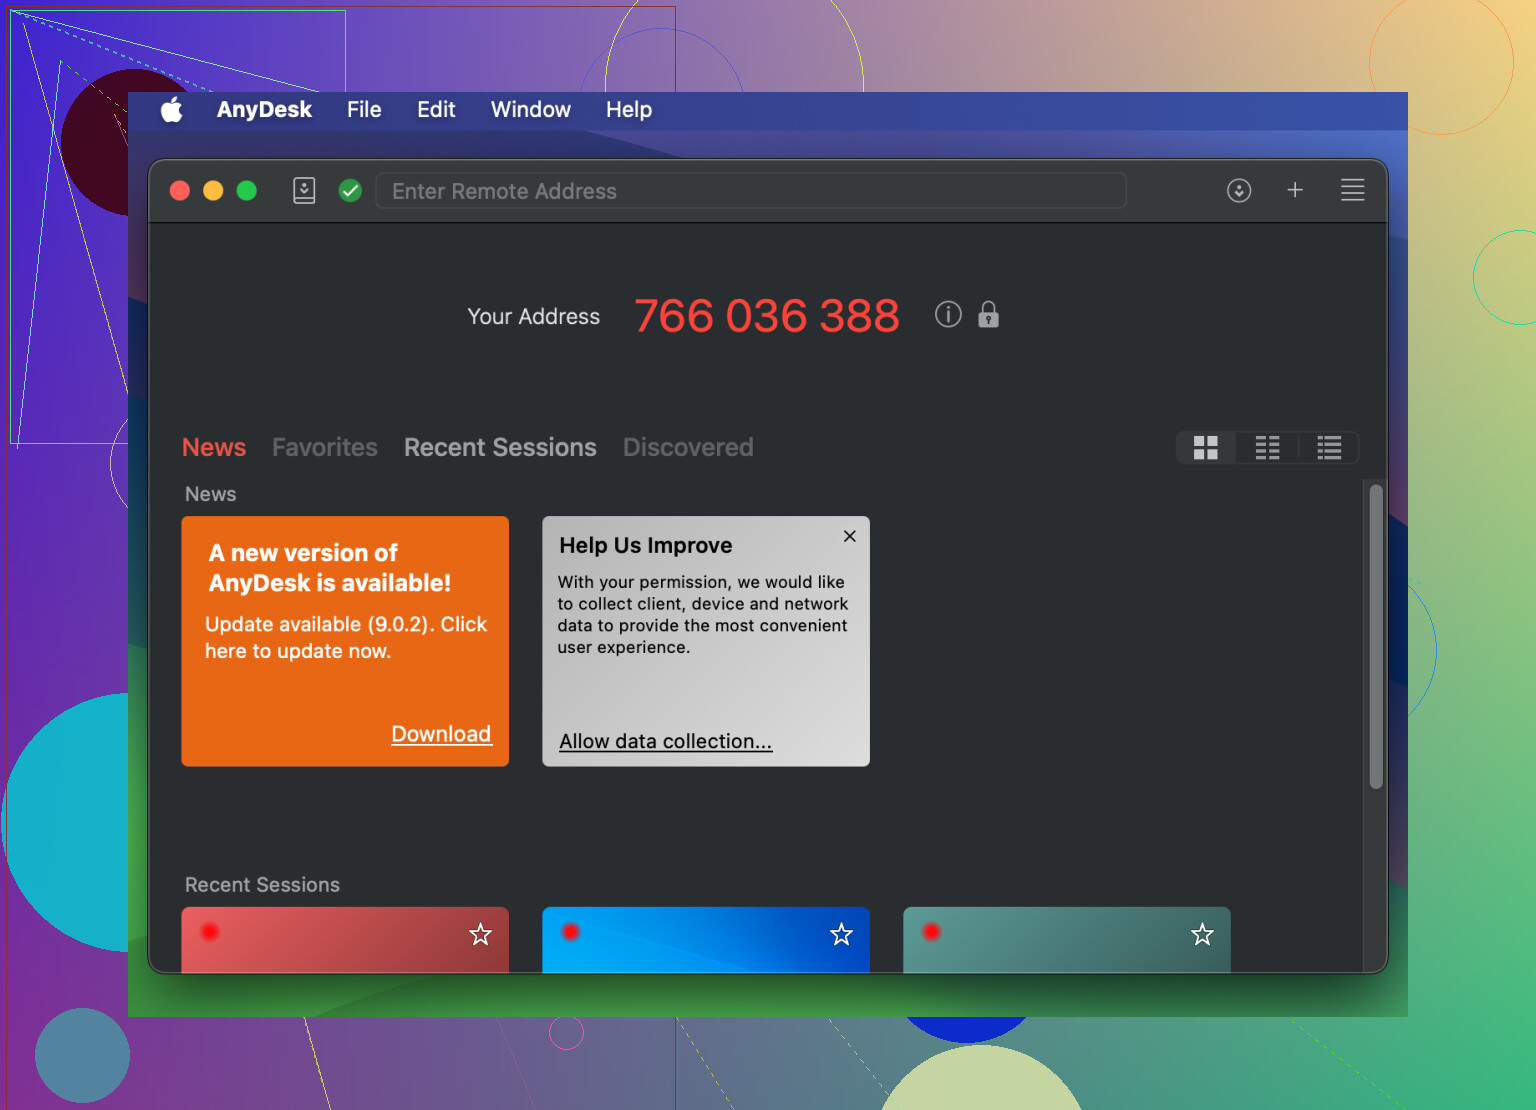Viewport: 1536px width, 1110px height.
Task: Focus the Enter Remote Address field
Action: click(x=751, y=190)
